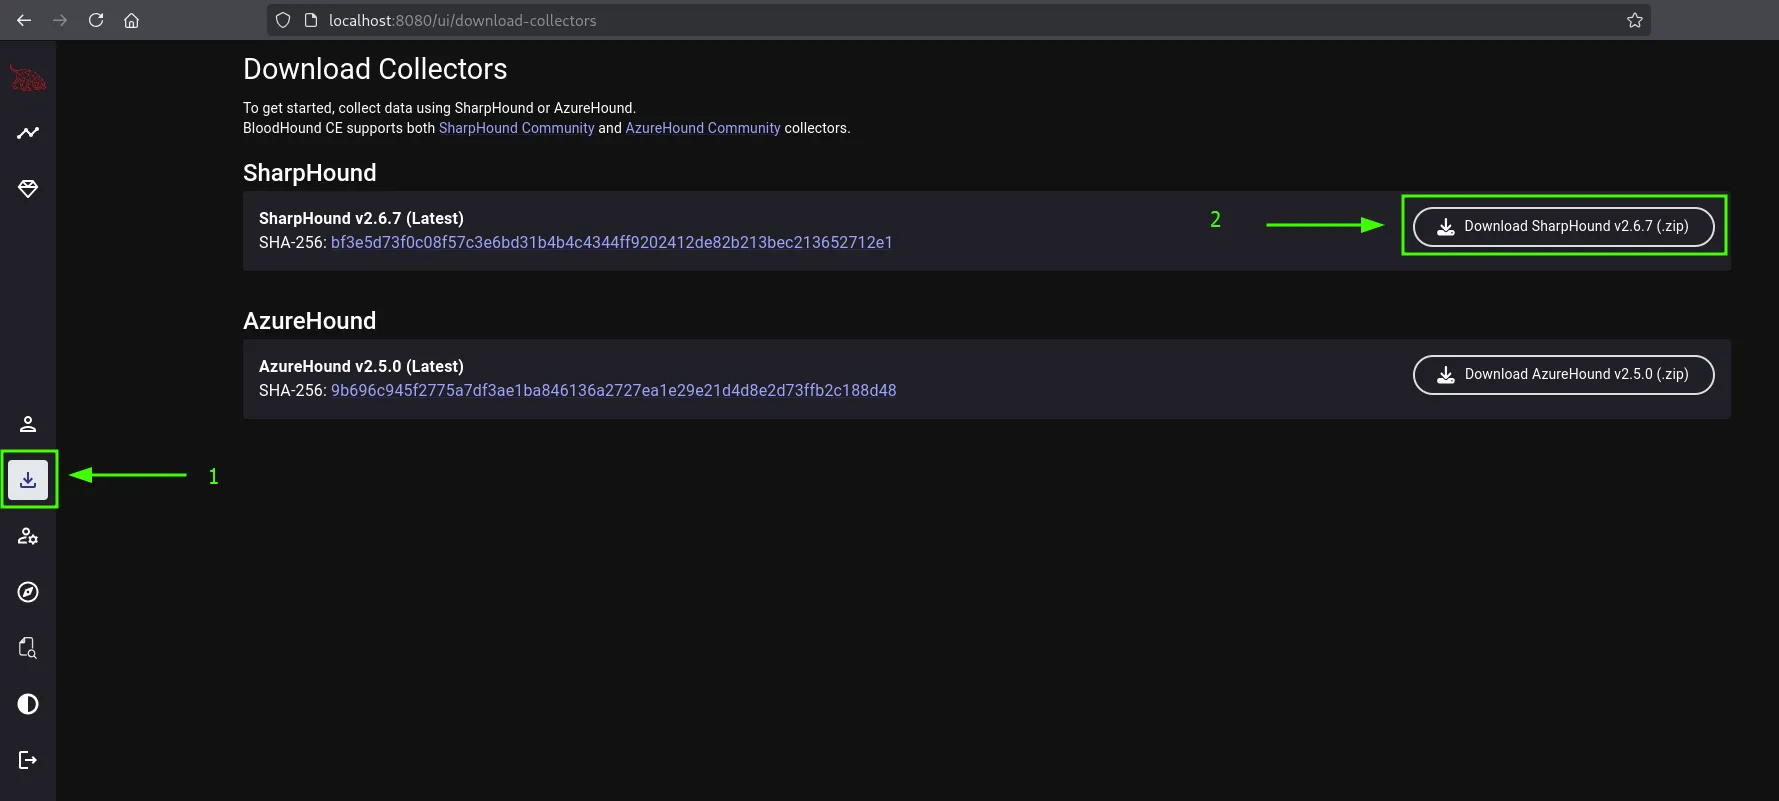This screenshot has height=801, width=1779.
Task: Click the logout icon in the sidebar
Action: [x=28, y=760]
